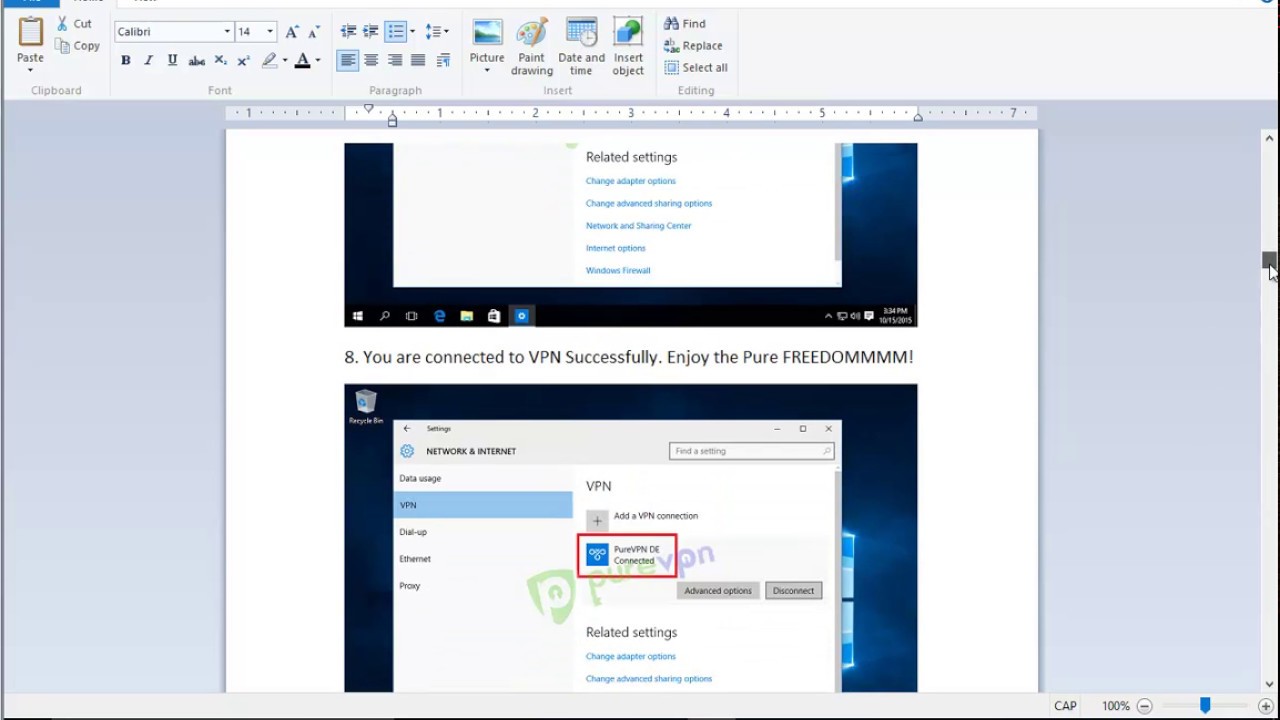This screenshot has width=1280, height=720.
Task: Increase the paragraph indent
Action: pos(371,32)
